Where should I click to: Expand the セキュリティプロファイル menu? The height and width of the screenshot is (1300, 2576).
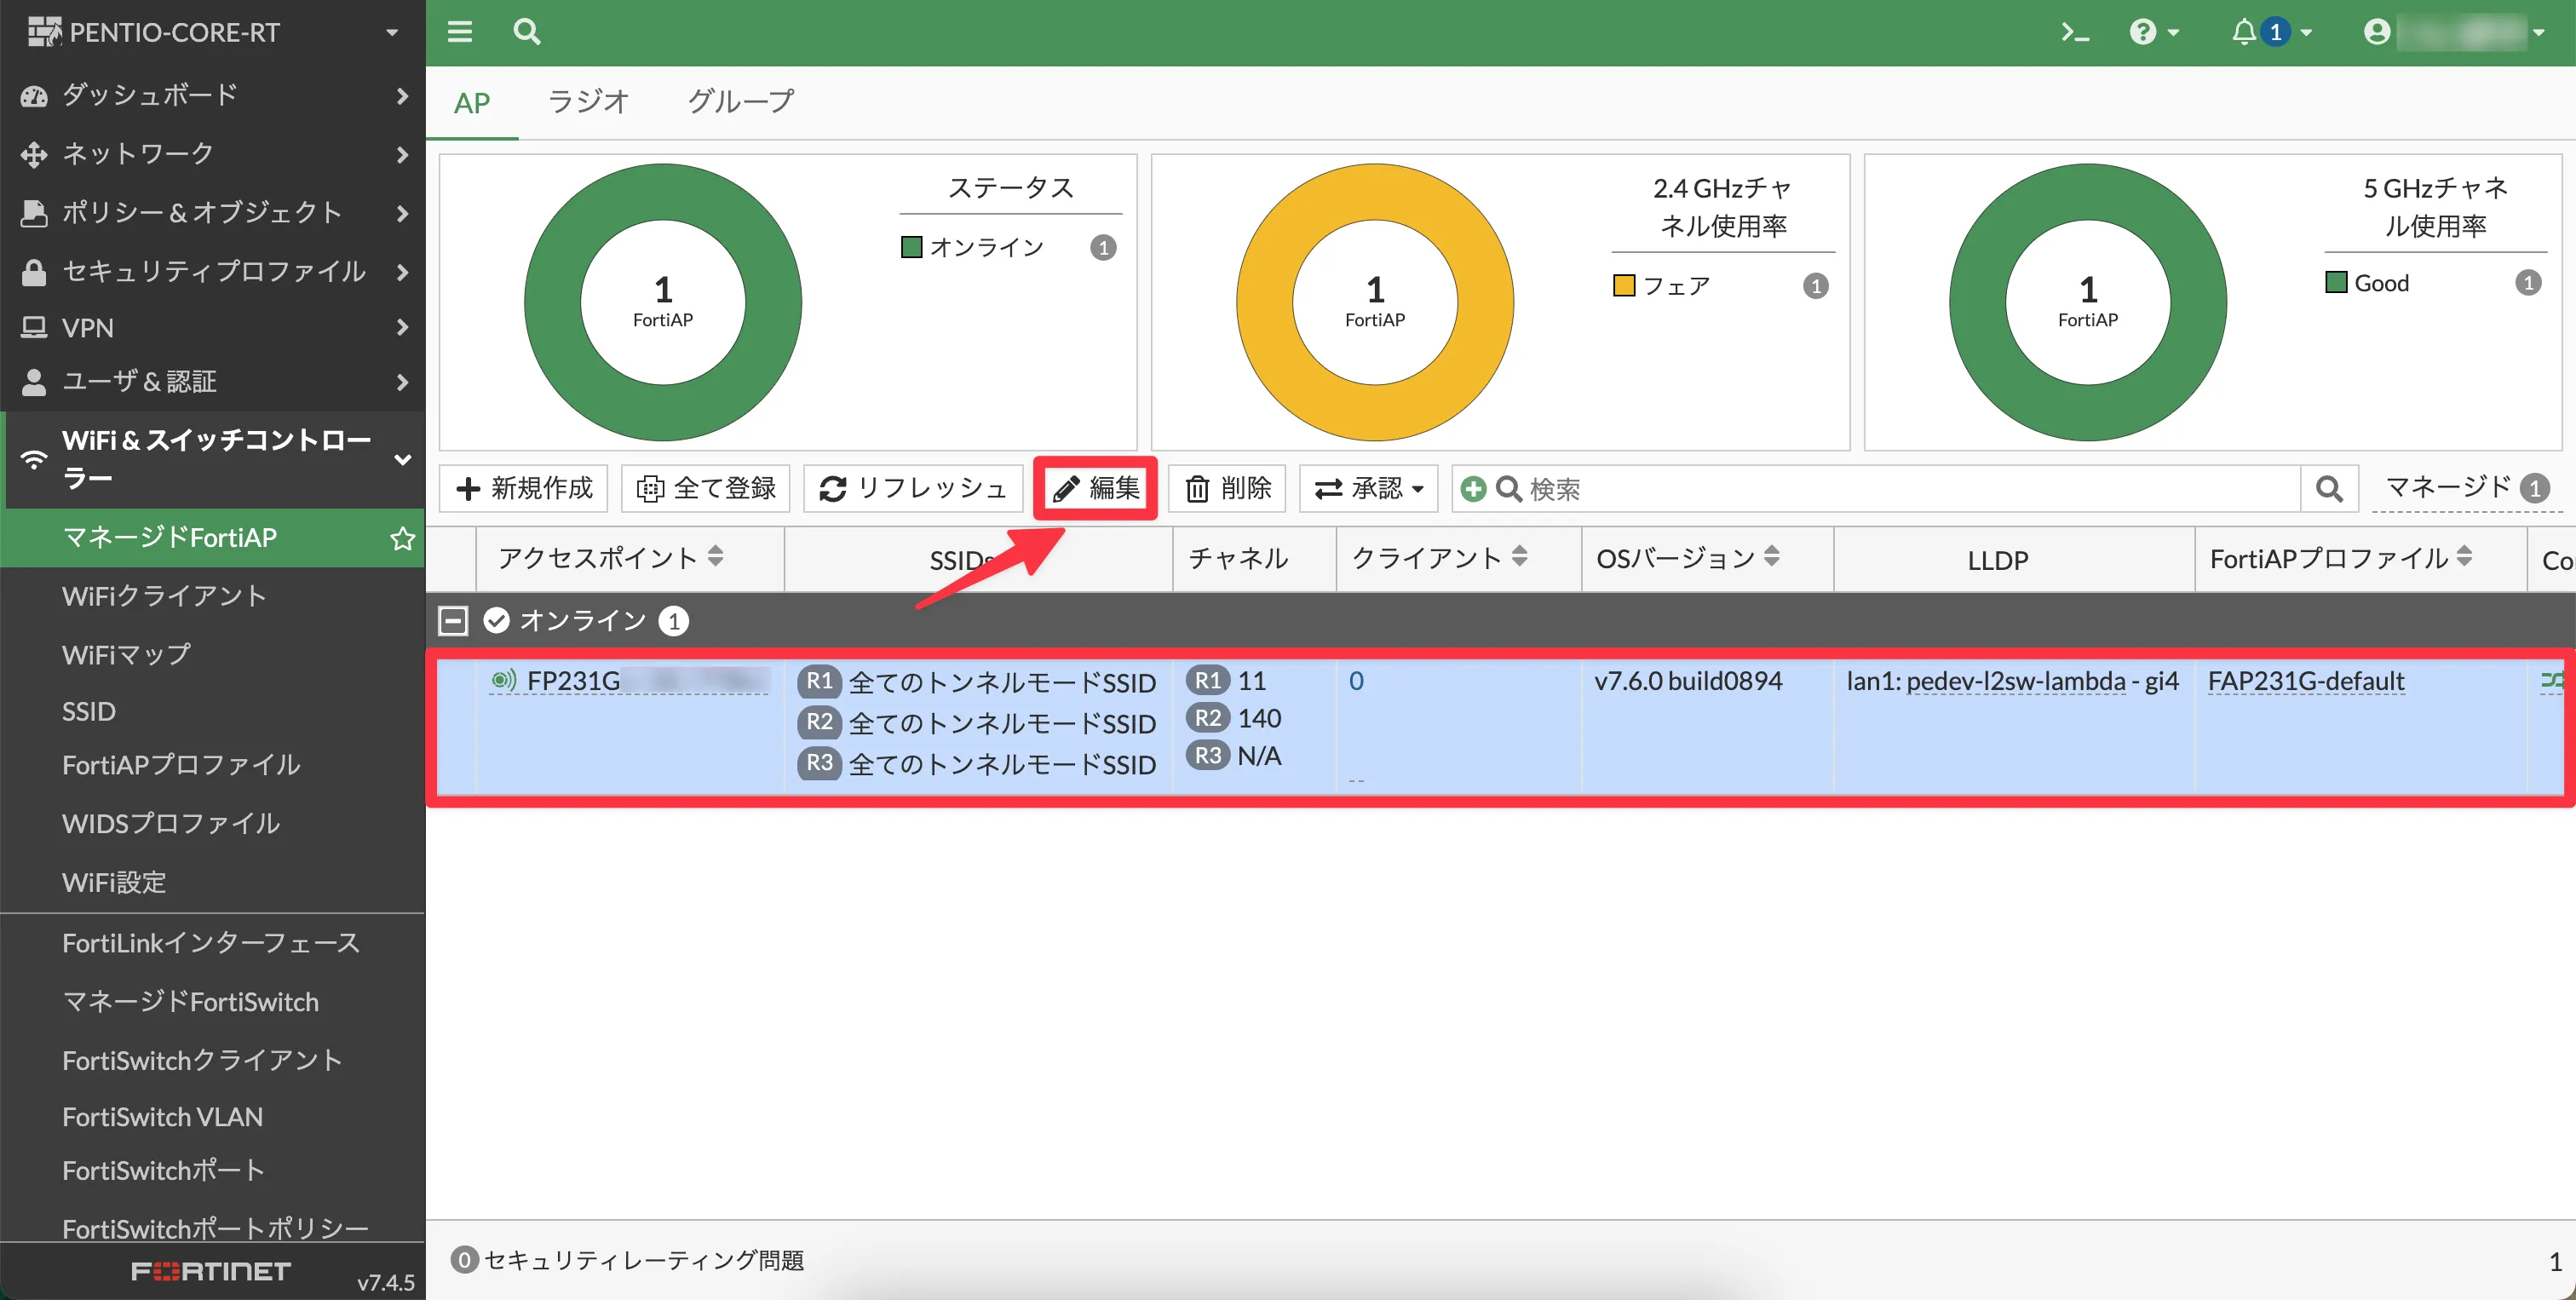(213, 271)
